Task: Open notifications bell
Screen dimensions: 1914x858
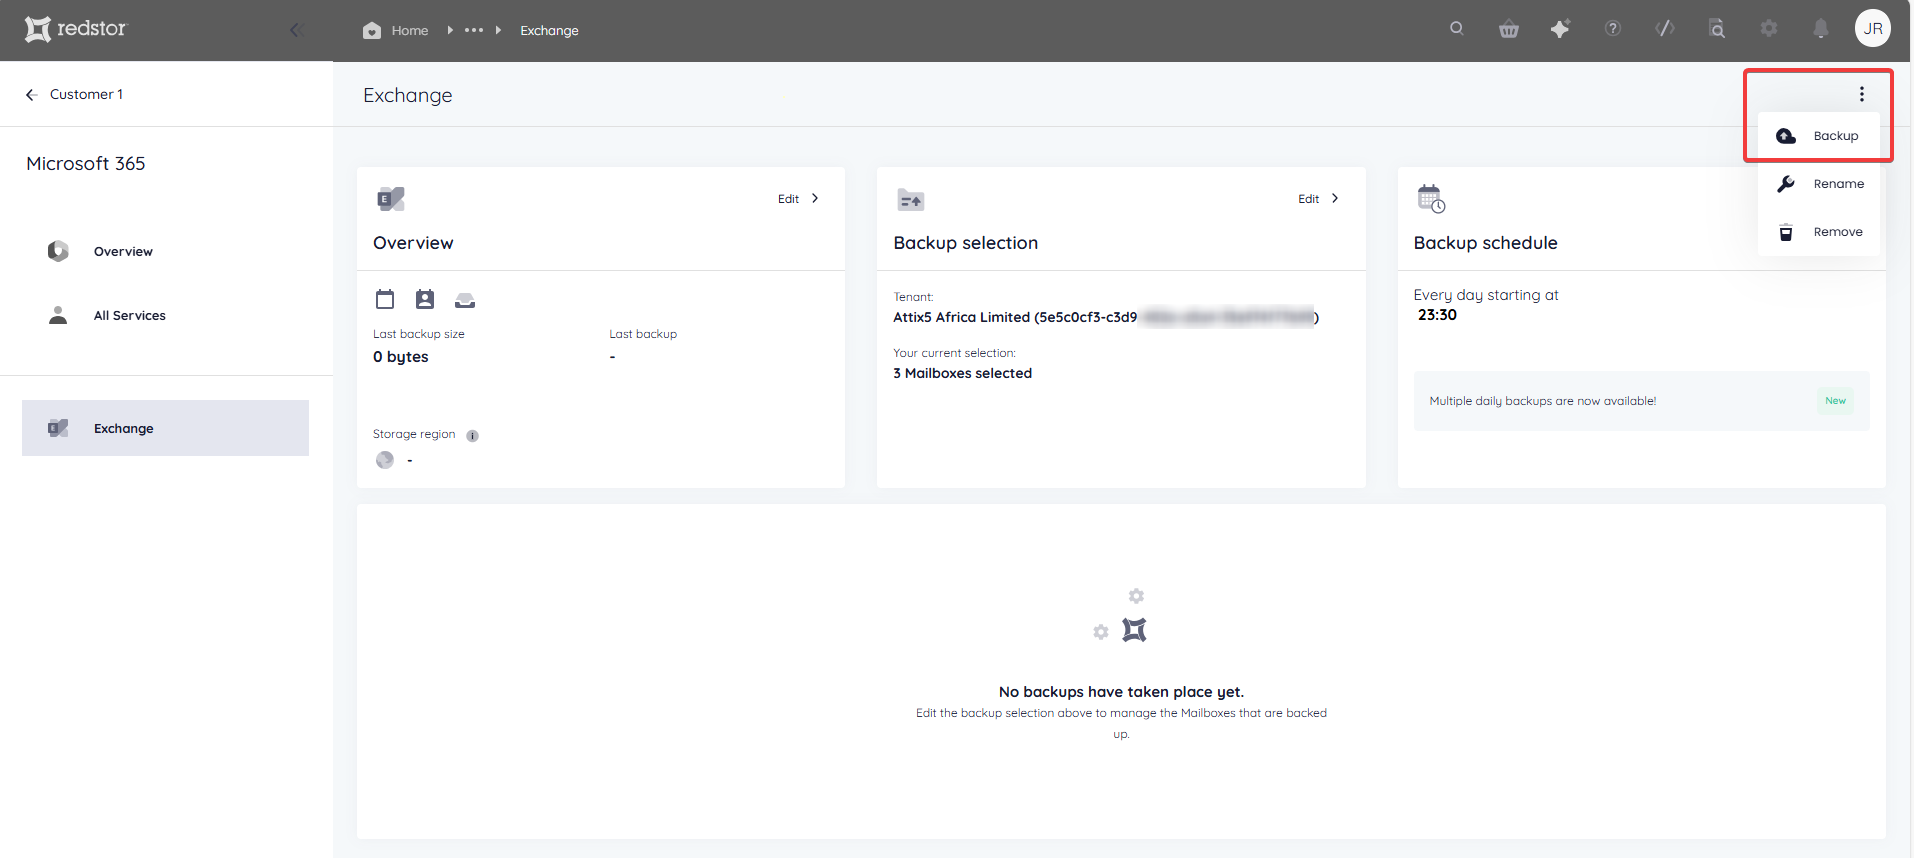Action: click(1821, 28)
